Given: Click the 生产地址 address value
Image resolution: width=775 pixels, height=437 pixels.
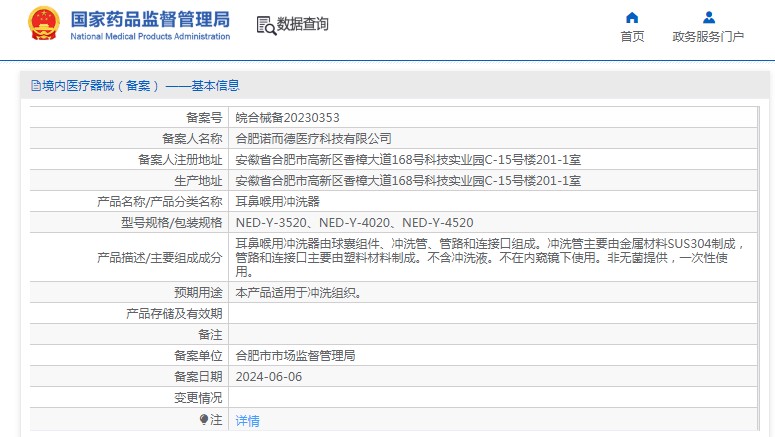Looking at the screenshot, I should [408, 180].
